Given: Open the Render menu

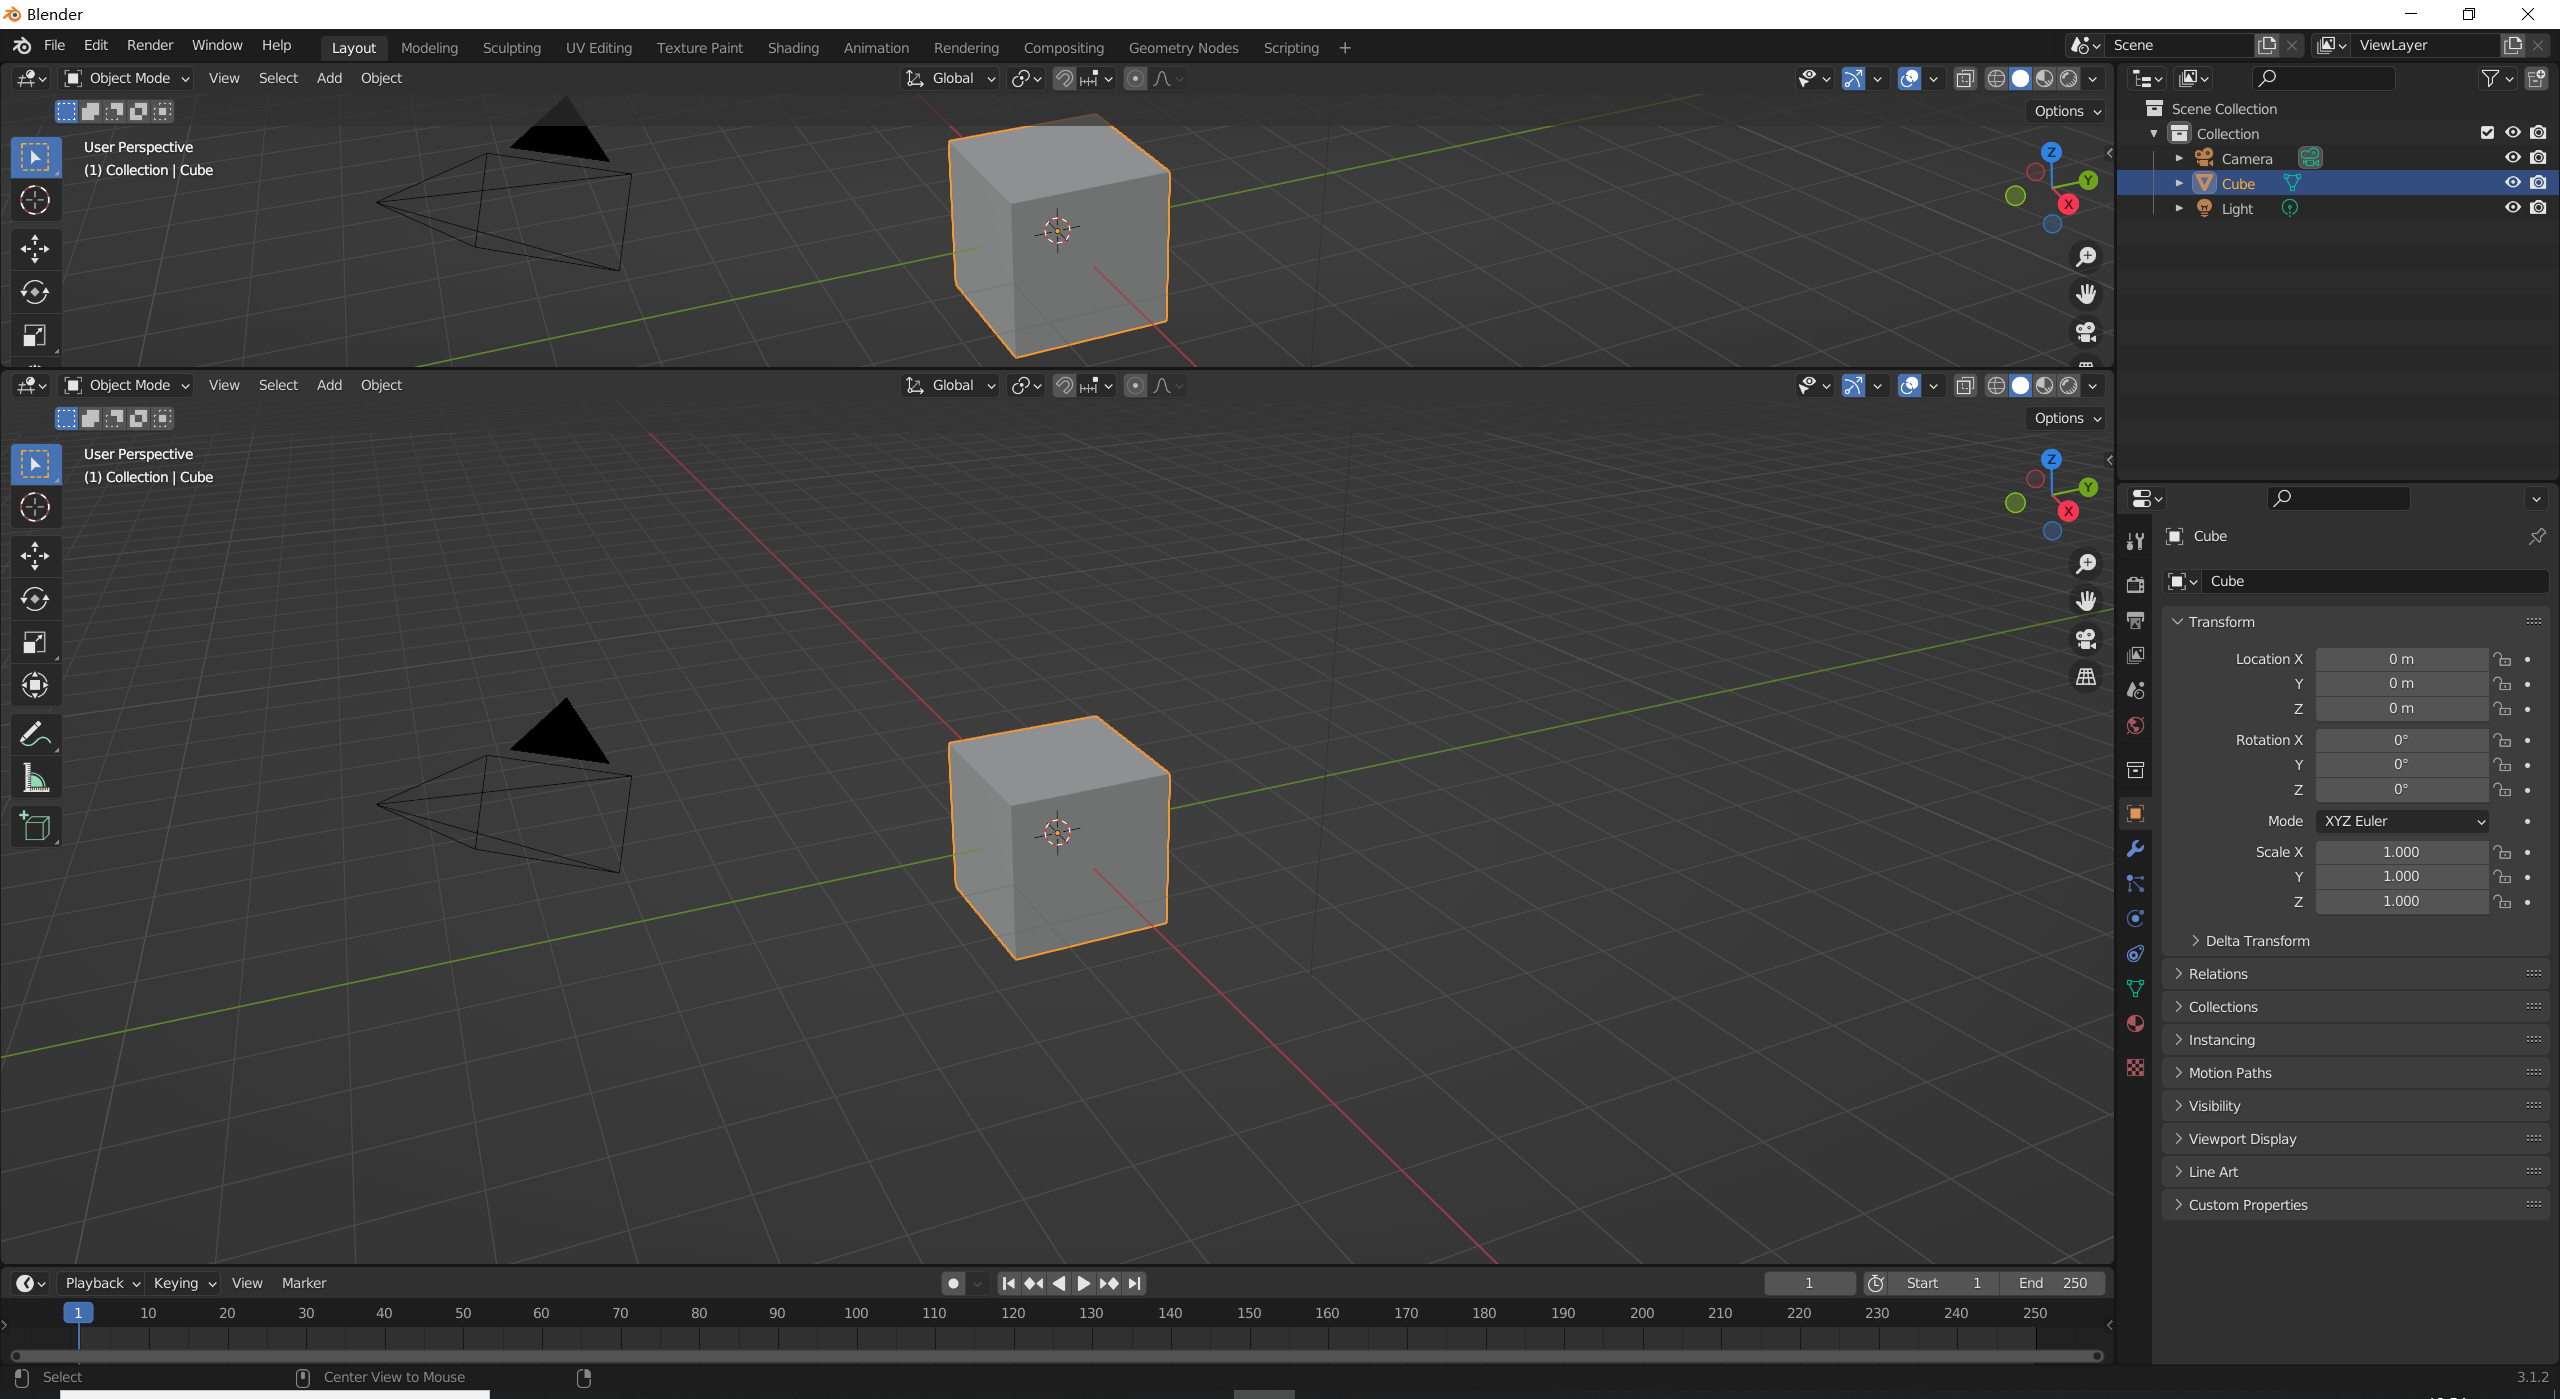Looking at the screenshot, I should (150, 45).
